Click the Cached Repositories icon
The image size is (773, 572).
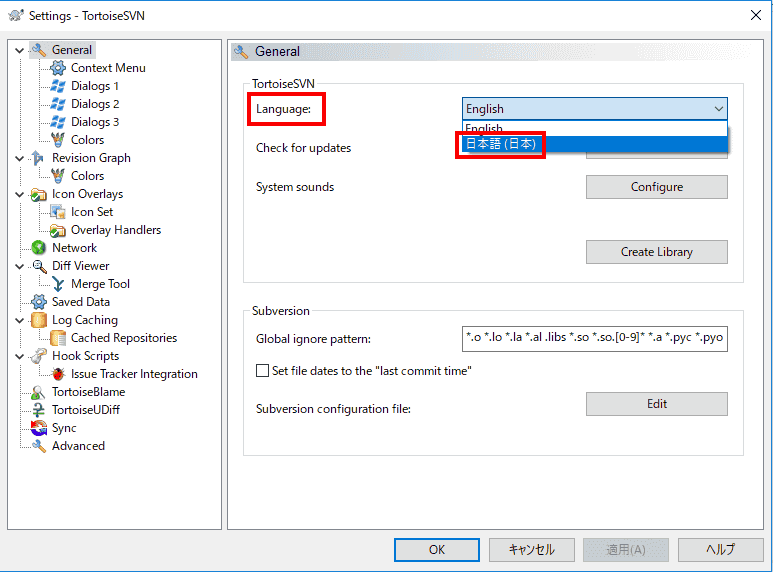(58, 338)
